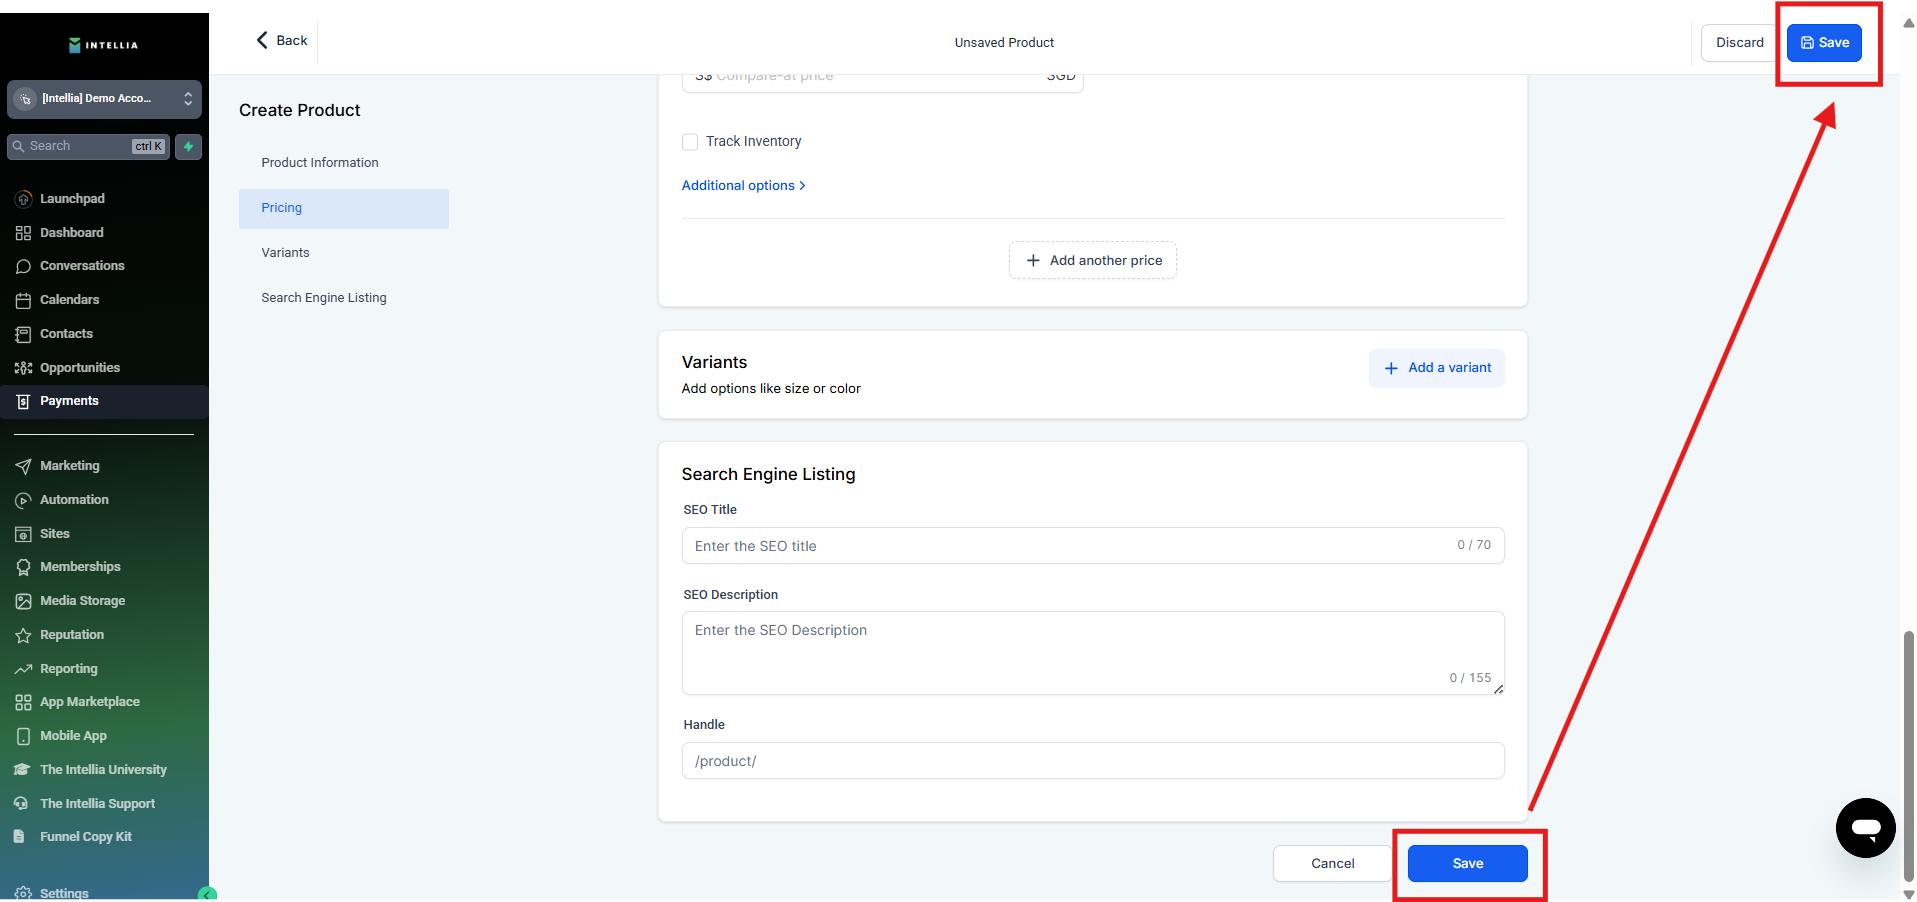Open the Automation icon in sidebar
Screen dimensions: 1917x902
pyautogui.click(x=23, y=500)
